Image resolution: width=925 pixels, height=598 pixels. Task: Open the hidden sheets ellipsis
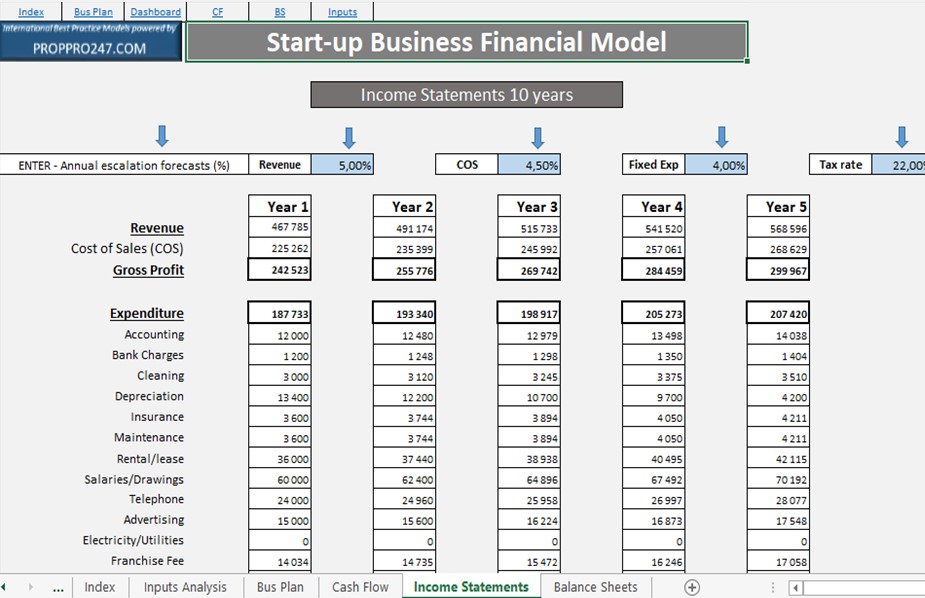point(58,588)
